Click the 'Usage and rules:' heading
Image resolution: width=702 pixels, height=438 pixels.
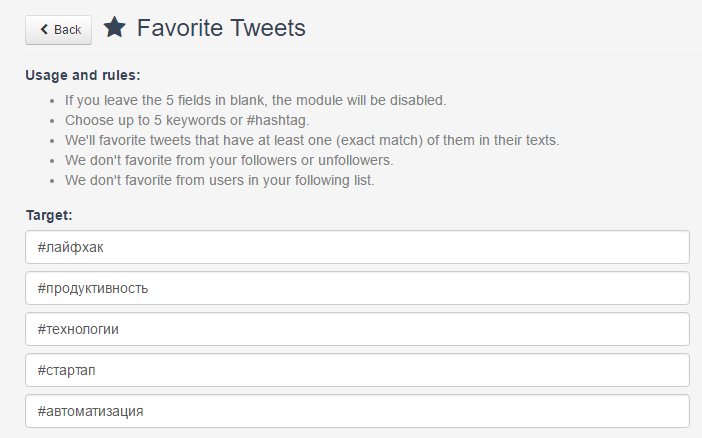[x=83, y=75]
